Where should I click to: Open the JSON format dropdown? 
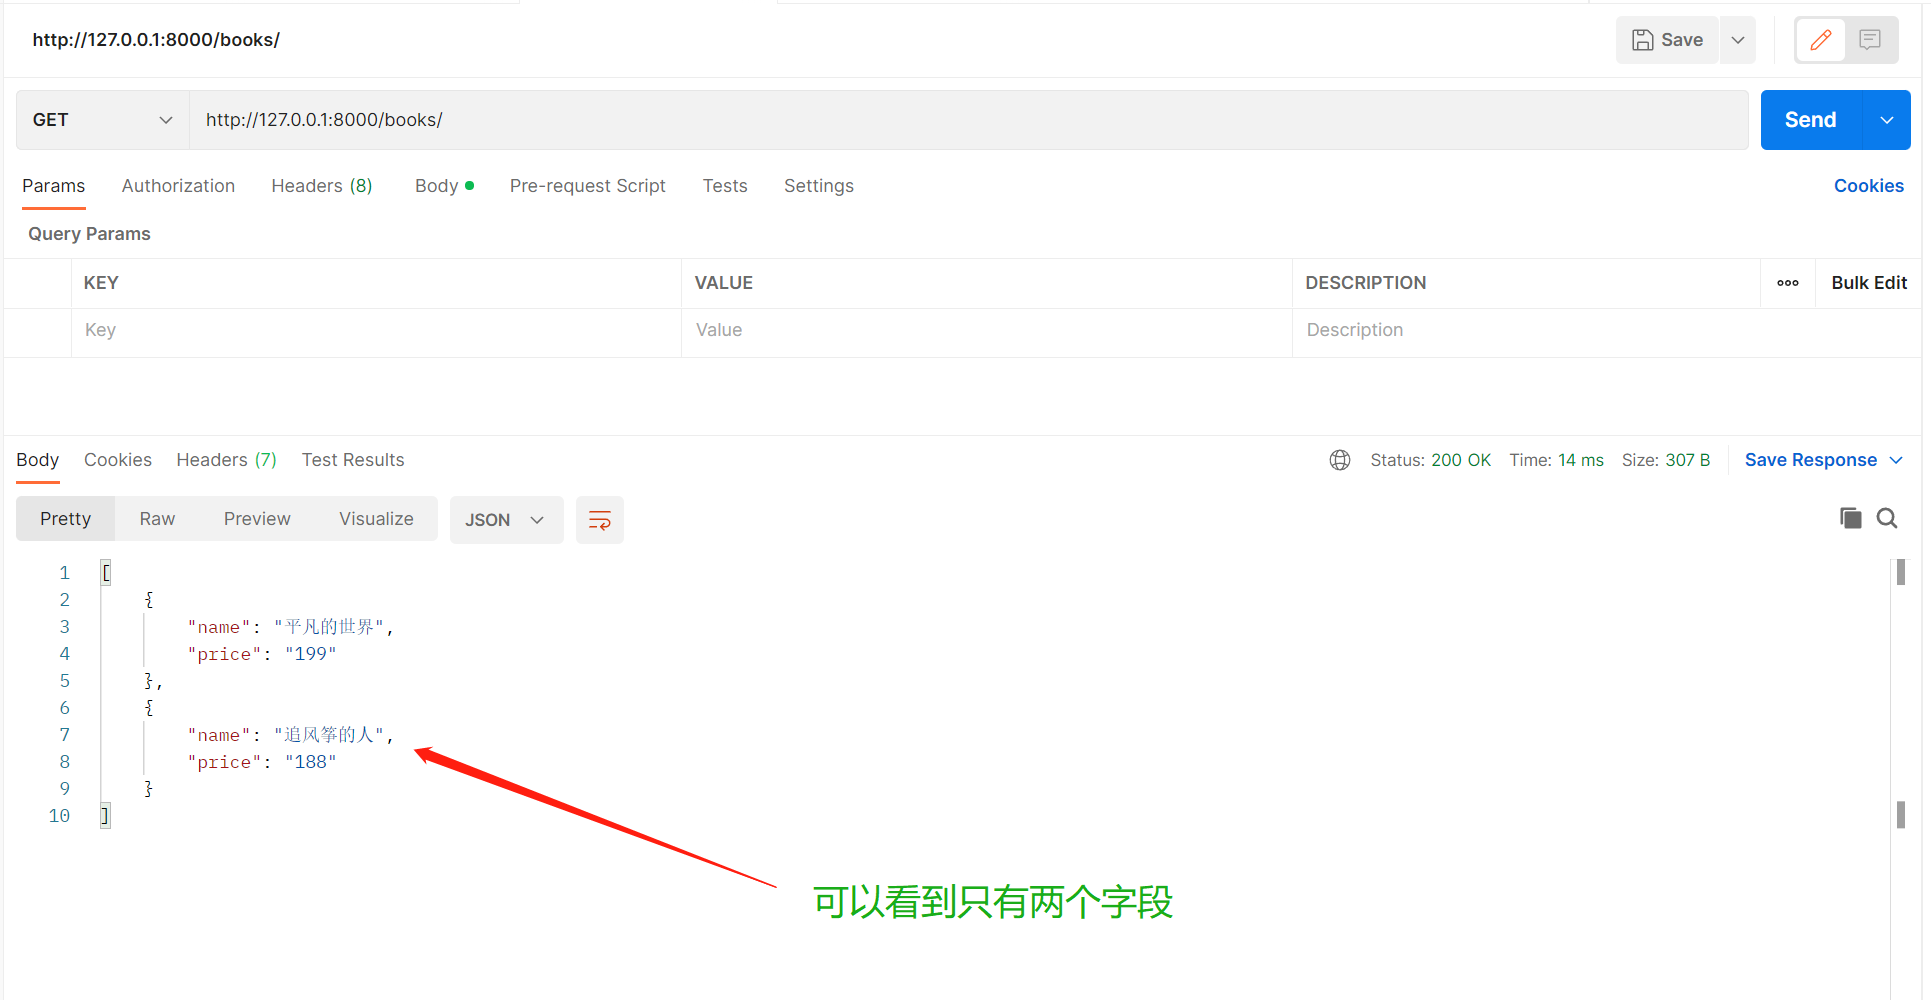point(506,520)
